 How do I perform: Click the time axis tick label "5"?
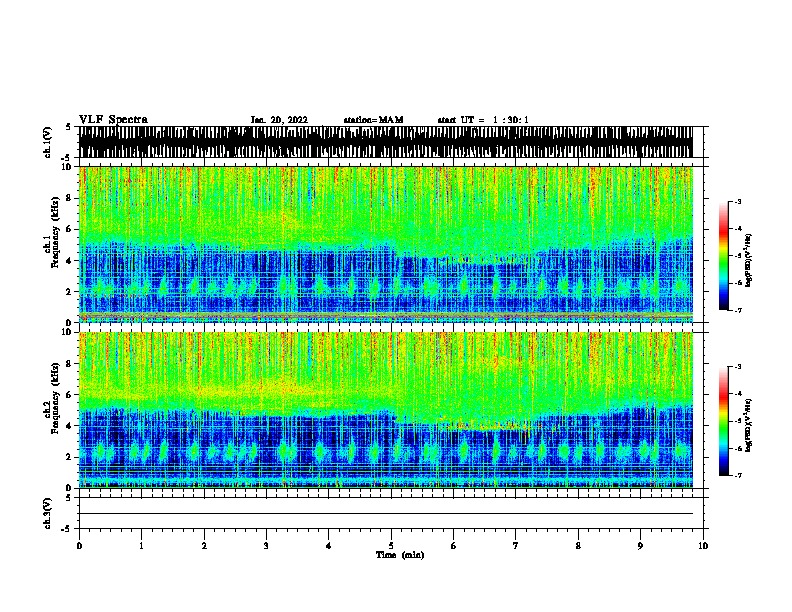(391, 546)
